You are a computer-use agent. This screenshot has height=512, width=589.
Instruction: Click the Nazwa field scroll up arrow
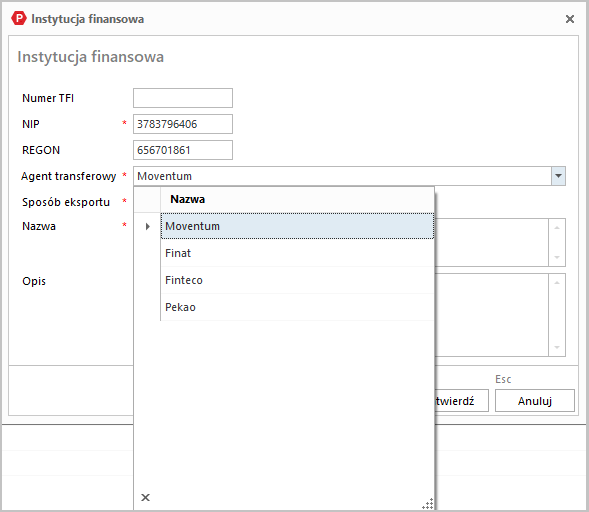pyautogui.click(x=557, y=228)
